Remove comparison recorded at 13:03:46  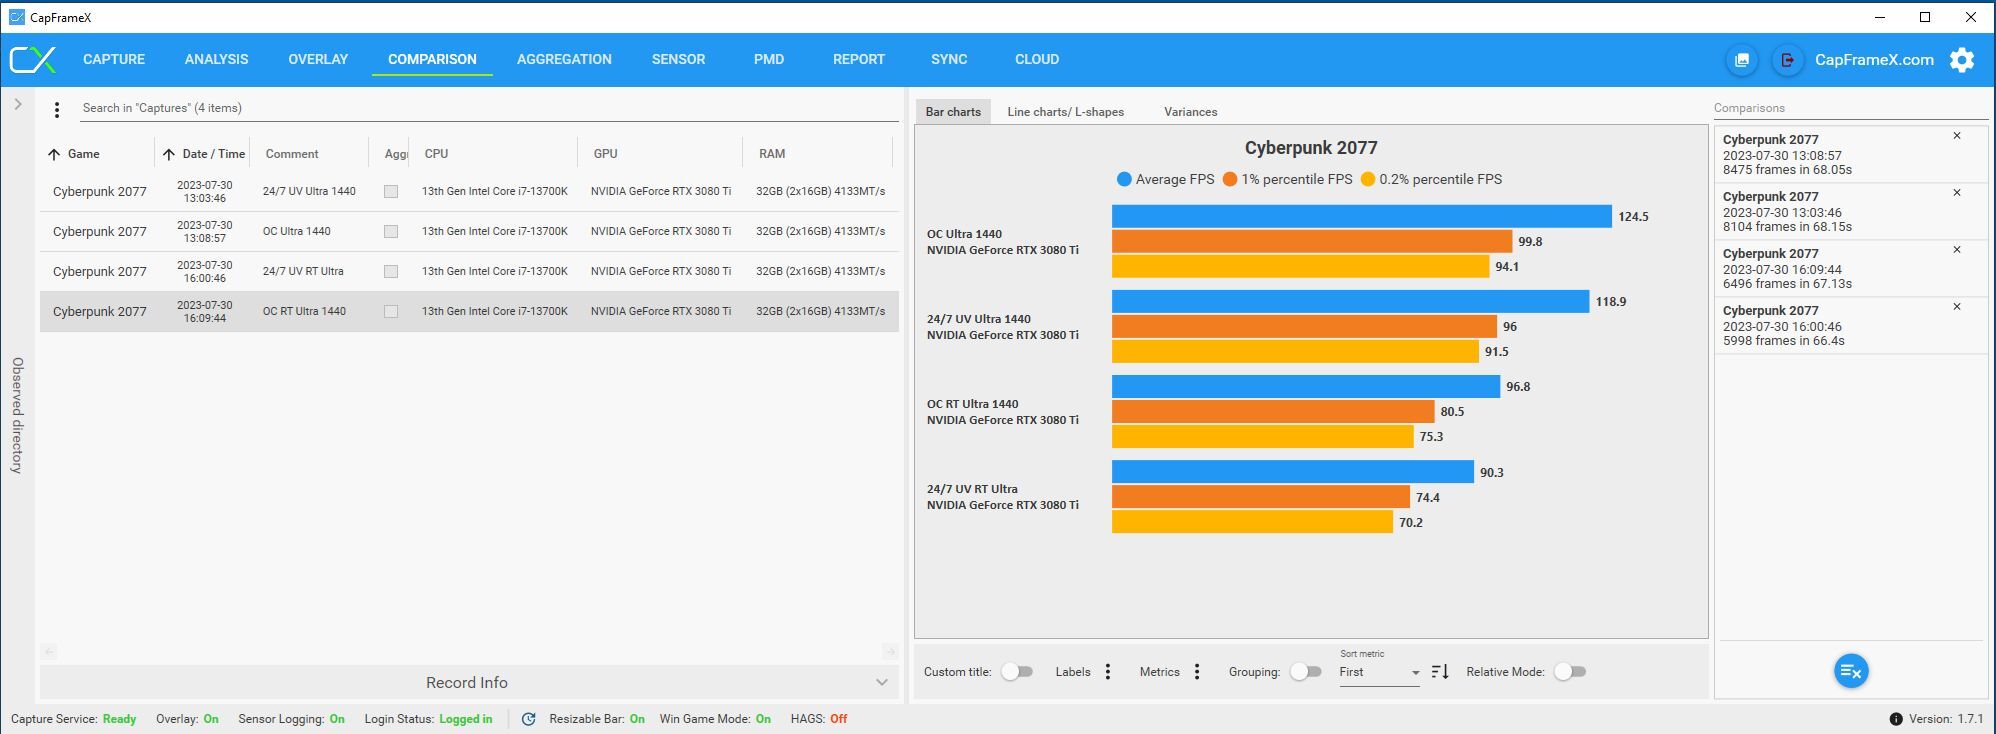(1957, 193)
